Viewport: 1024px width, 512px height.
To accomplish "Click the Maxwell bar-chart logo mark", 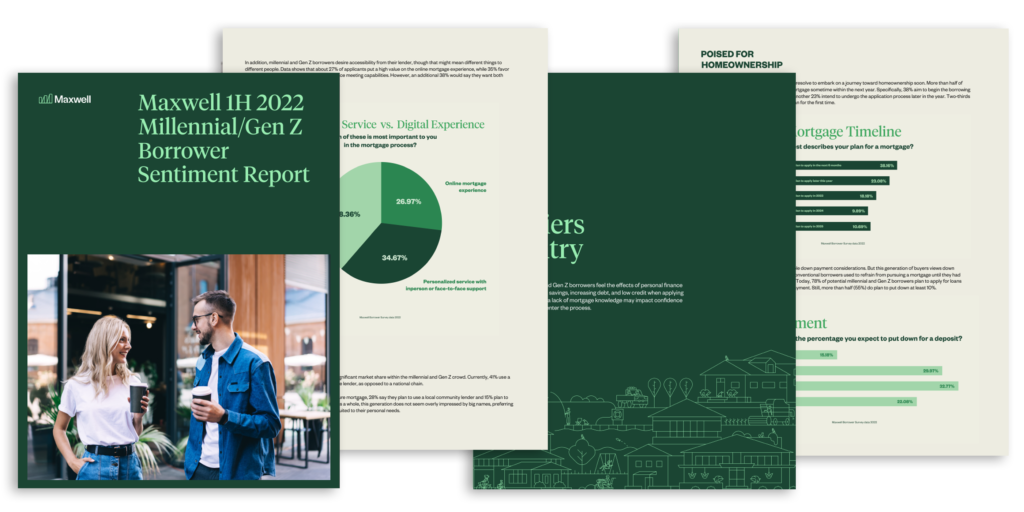I will coord(45,98).
